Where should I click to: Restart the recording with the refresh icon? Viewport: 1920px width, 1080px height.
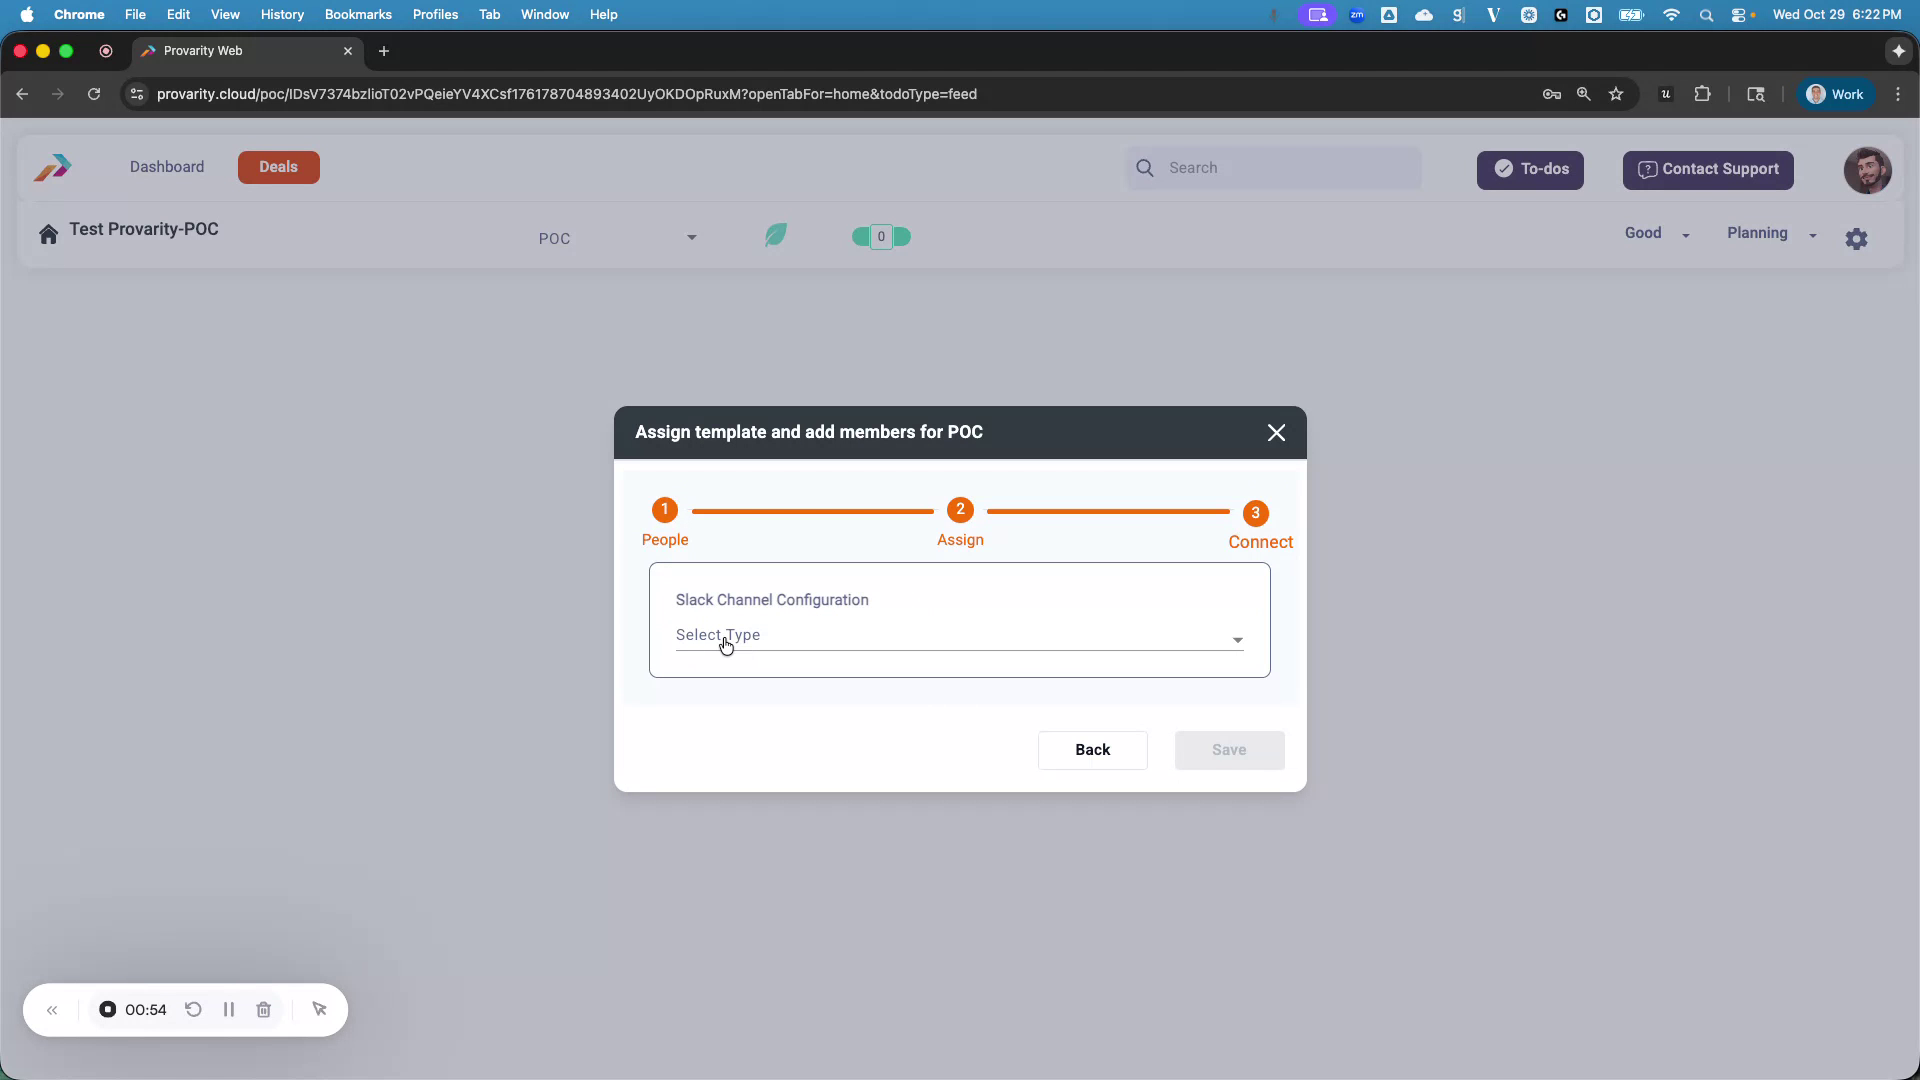coord(193,1010)
